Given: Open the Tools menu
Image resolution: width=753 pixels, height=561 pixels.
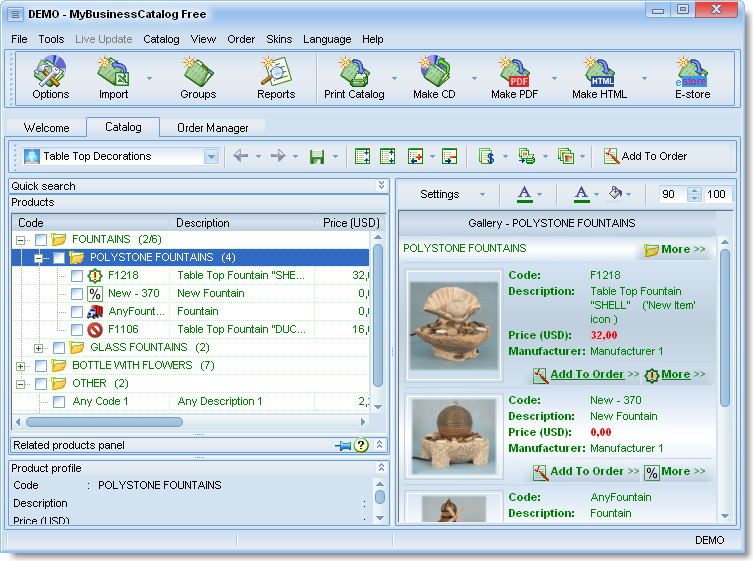Looking at the screenshot, I should [x=51, y=39].
